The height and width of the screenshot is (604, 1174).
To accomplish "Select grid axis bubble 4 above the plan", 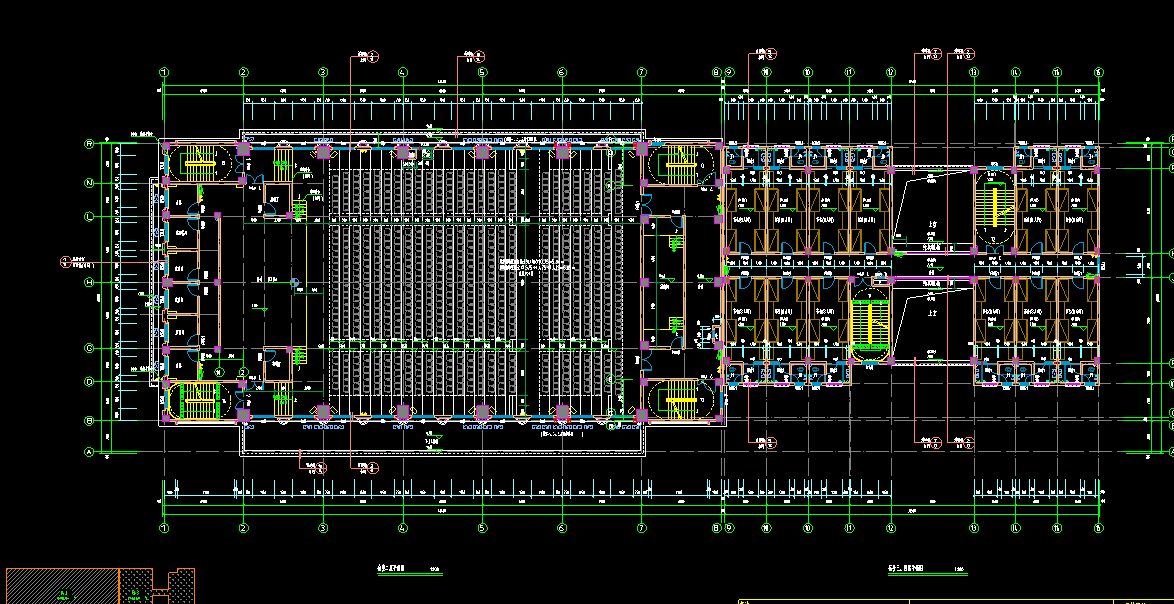I will (x=402, y=73).
